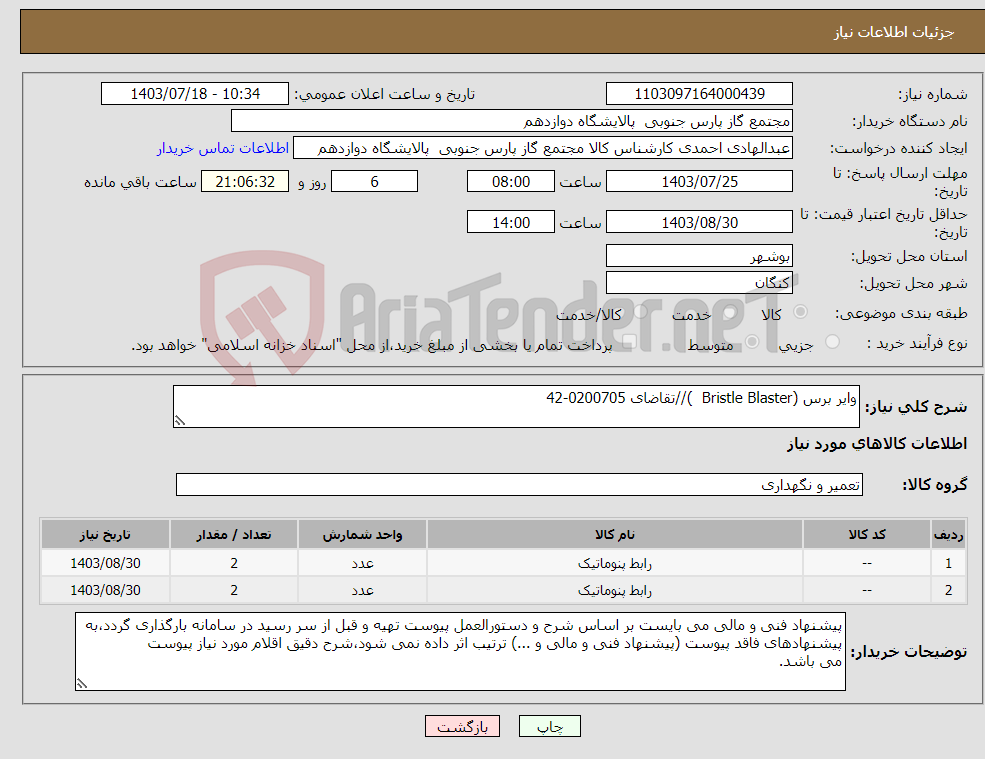Click the resize handle of description box
This screenshot has height=759, width=985.
tap(180, 421)
